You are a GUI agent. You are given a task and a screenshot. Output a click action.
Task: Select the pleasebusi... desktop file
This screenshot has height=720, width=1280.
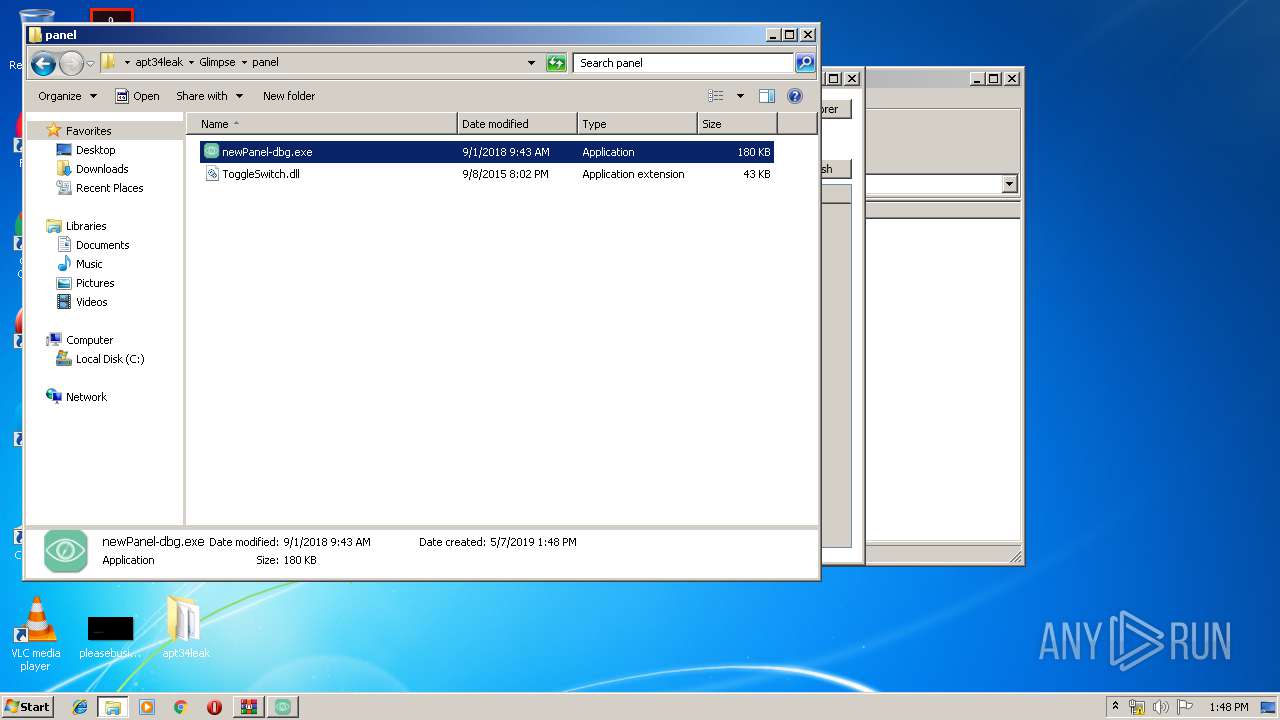pyautogui.click(x=110, y=637)
